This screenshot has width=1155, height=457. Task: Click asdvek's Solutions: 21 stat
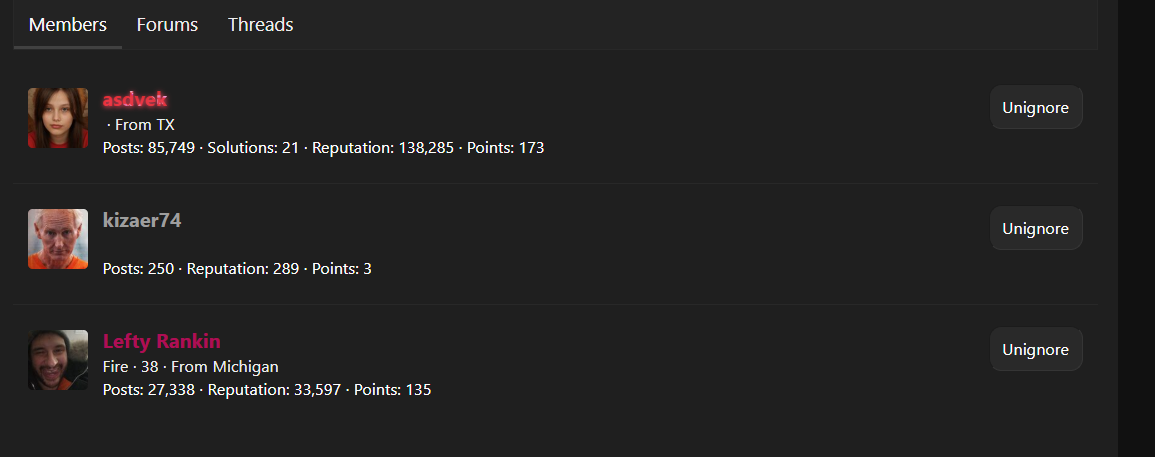tap(253, 148)
